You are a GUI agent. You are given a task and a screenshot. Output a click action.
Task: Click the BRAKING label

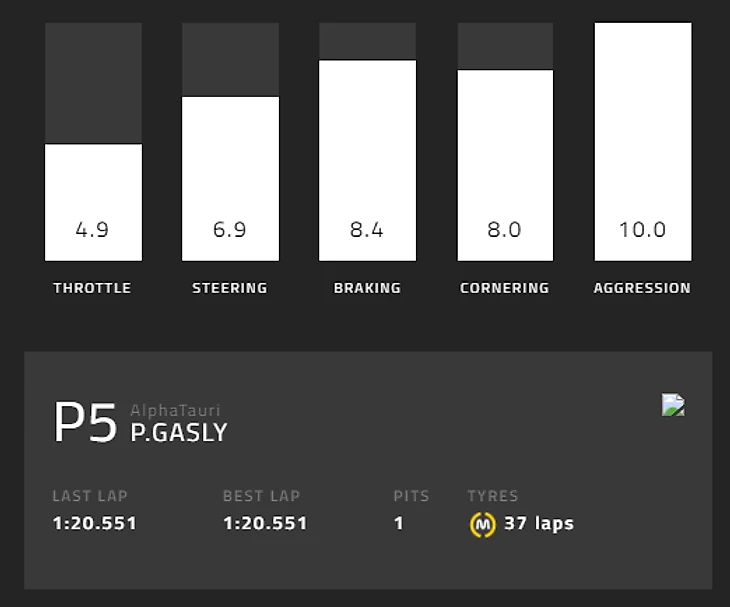(x=367, y=288)
